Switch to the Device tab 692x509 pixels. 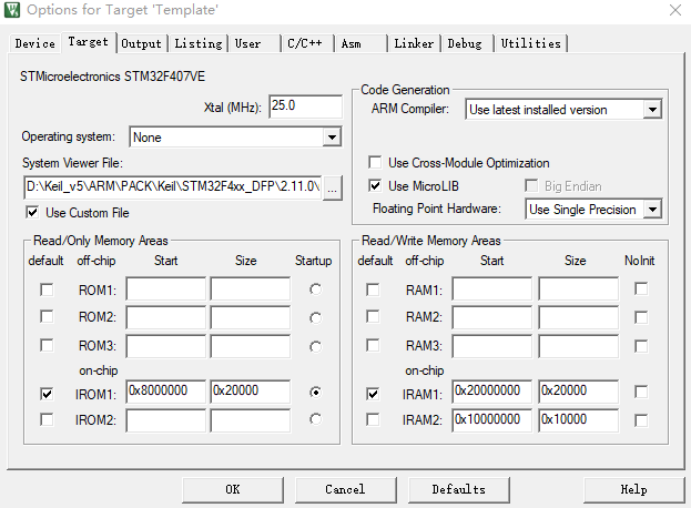pos(35,44)
